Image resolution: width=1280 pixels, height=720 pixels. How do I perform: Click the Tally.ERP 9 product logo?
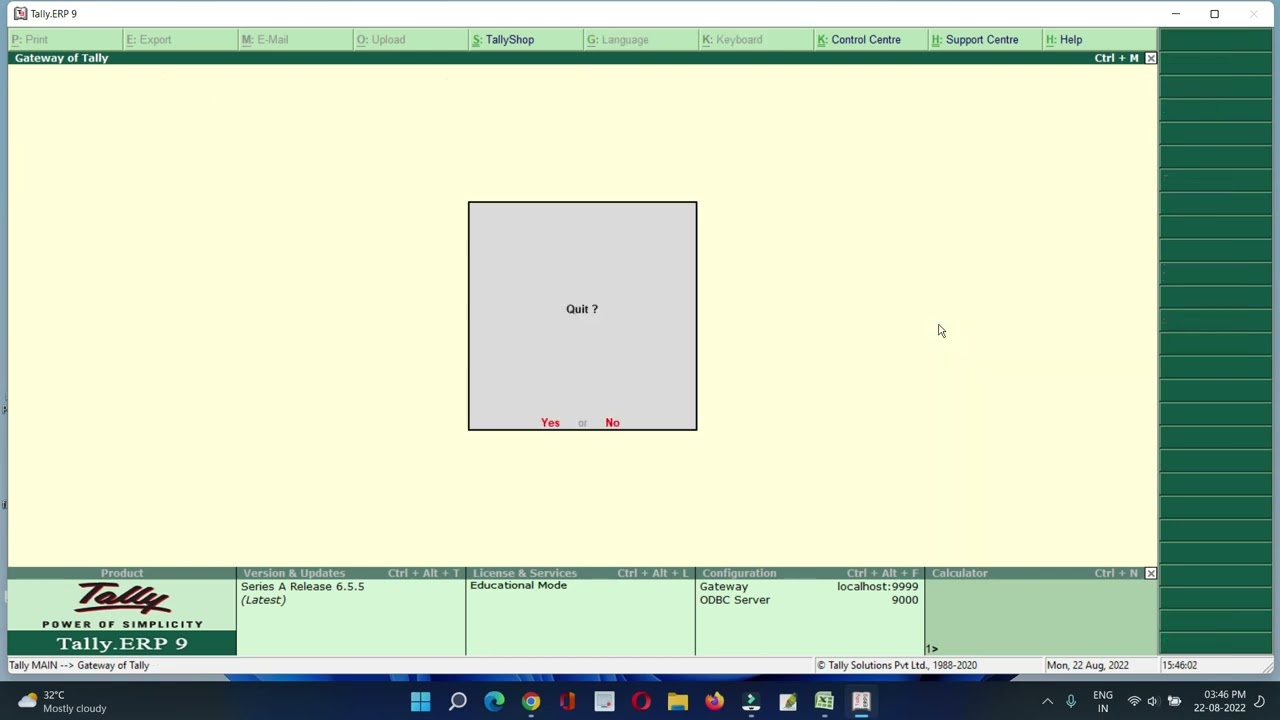tap(122, 618)
